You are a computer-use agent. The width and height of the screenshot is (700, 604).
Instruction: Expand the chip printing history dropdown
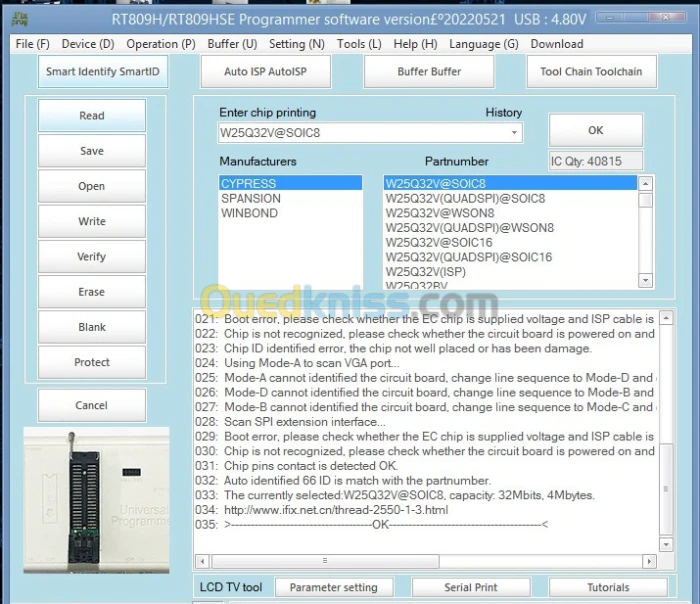point(514,133)
